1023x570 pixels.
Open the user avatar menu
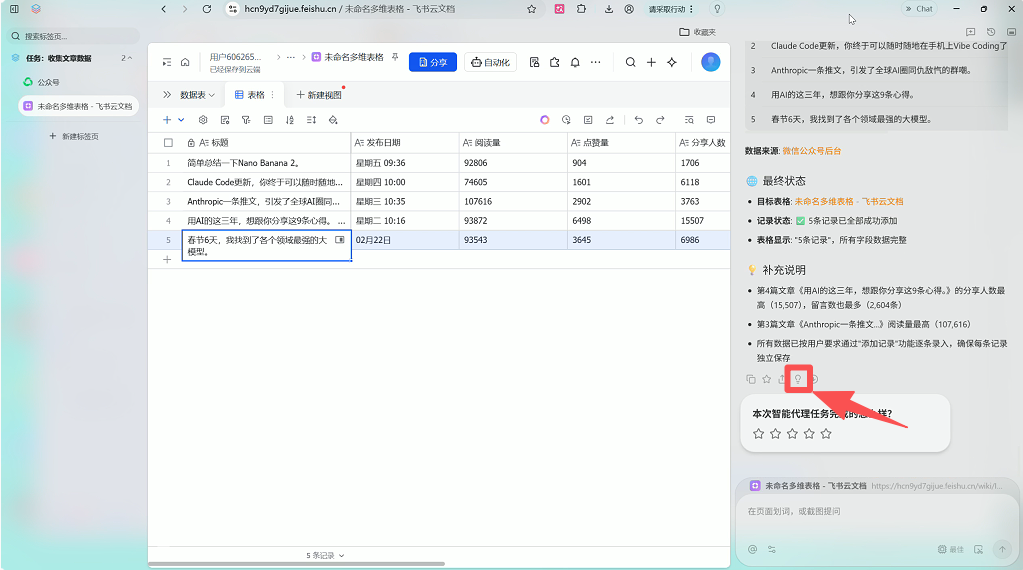(710, 62)
